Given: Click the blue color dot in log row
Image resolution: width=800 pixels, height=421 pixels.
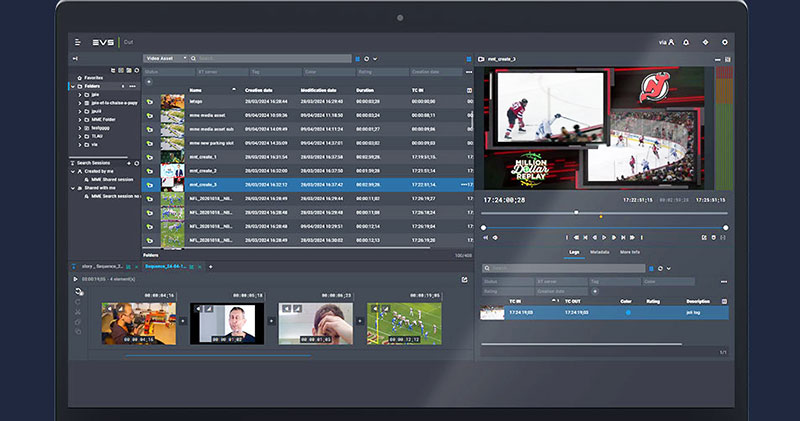Looking at the screenshot, I should (628, 312).
